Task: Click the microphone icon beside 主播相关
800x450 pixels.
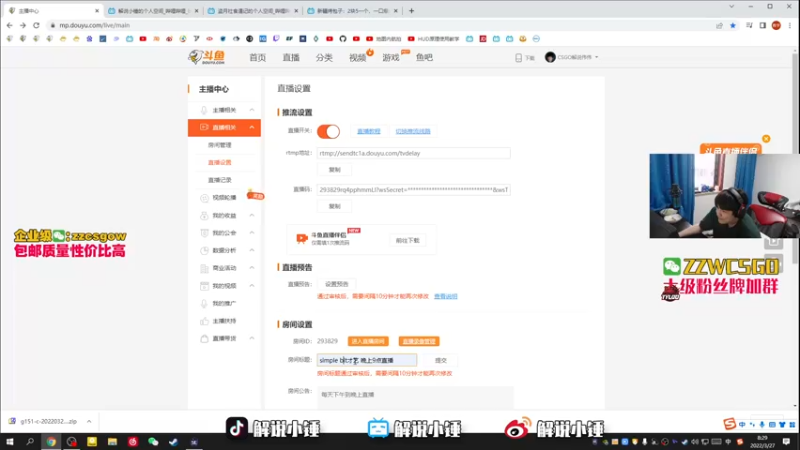Action: 204,110
